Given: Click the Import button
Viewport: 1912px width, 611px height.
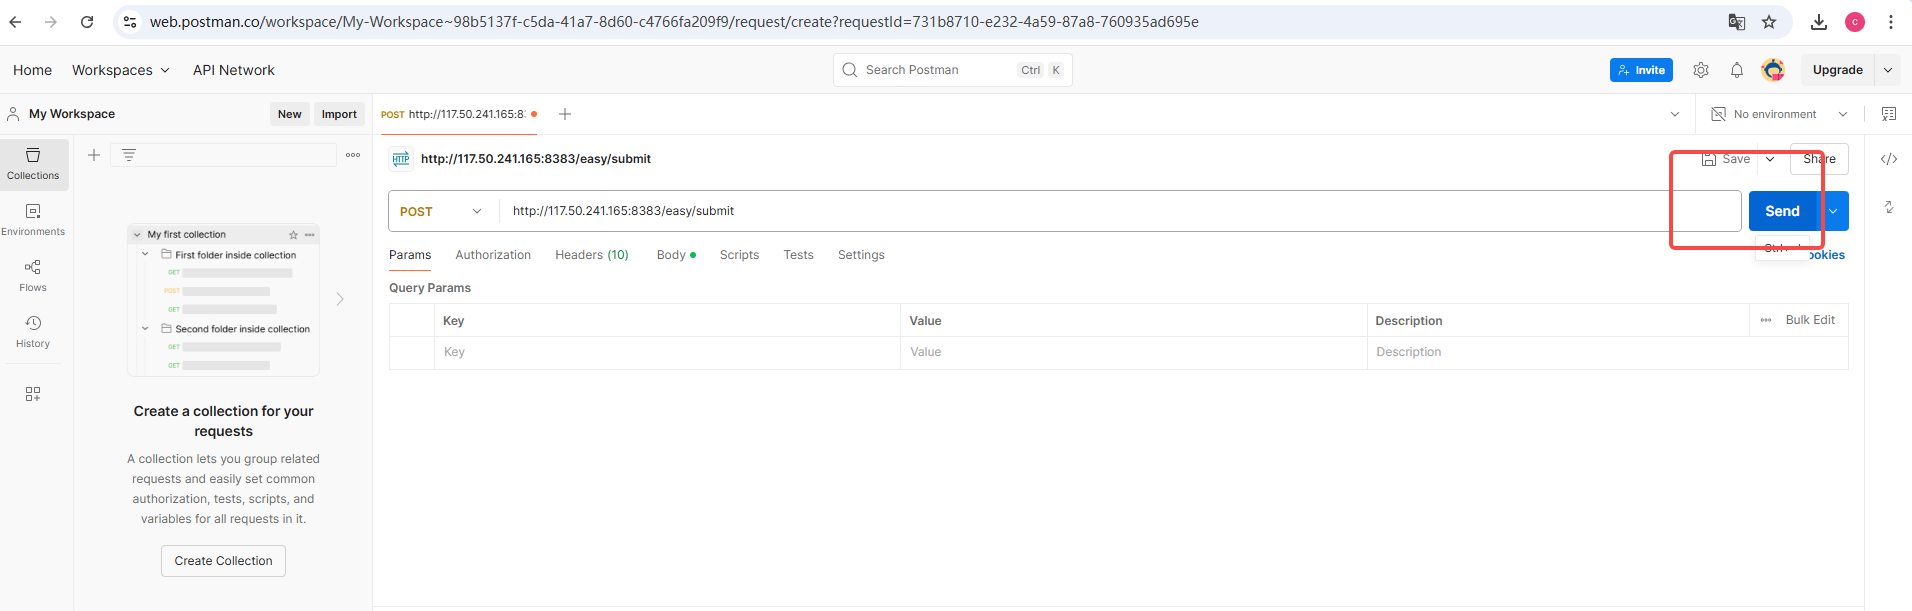Looking at the screenshot, I should [339, 114].
